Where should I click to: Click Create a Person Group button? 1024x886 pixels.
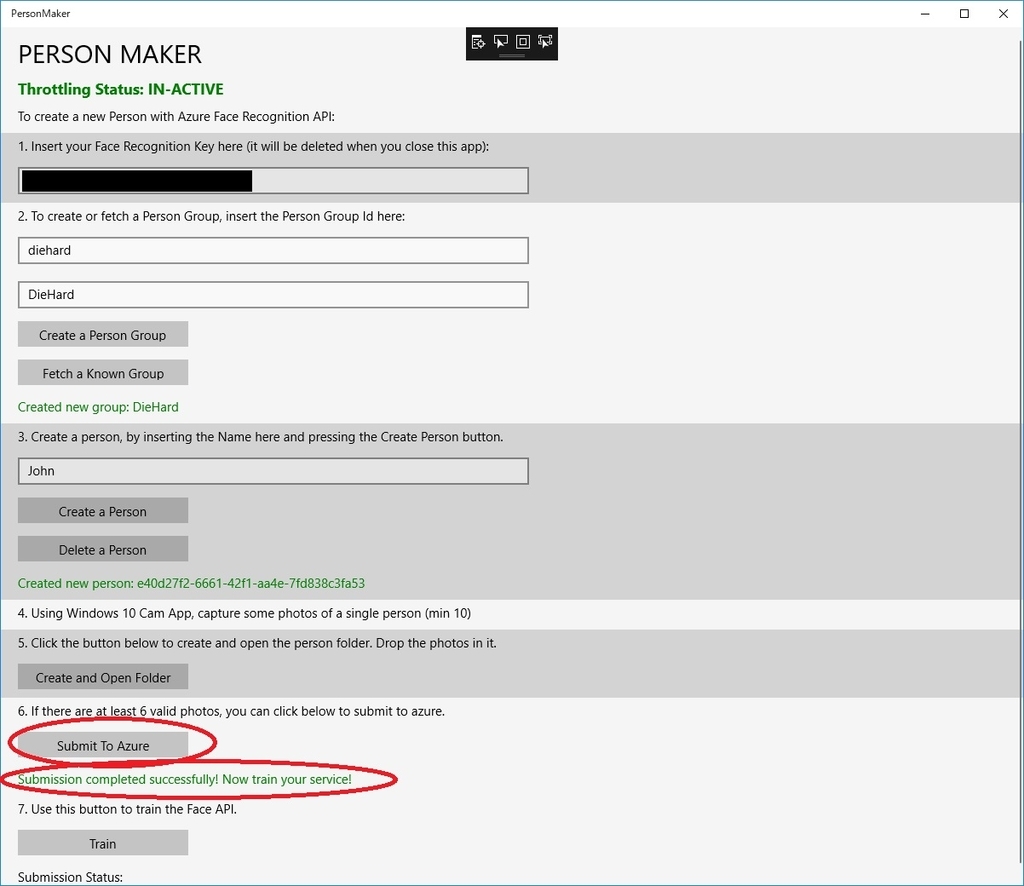click(x=103, y=335)
